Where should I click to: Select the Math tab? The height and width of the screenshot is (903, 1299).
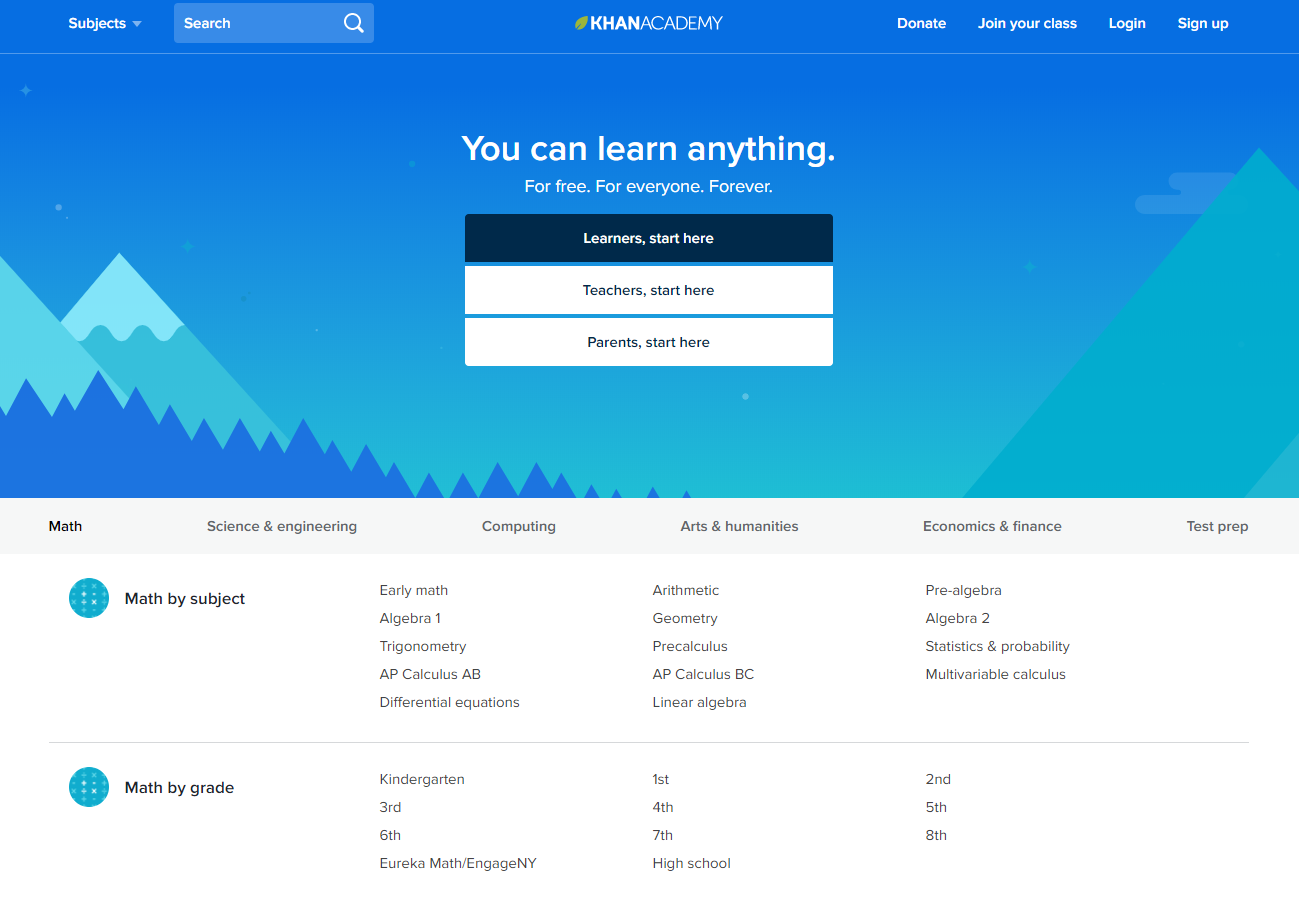point(65,526)
